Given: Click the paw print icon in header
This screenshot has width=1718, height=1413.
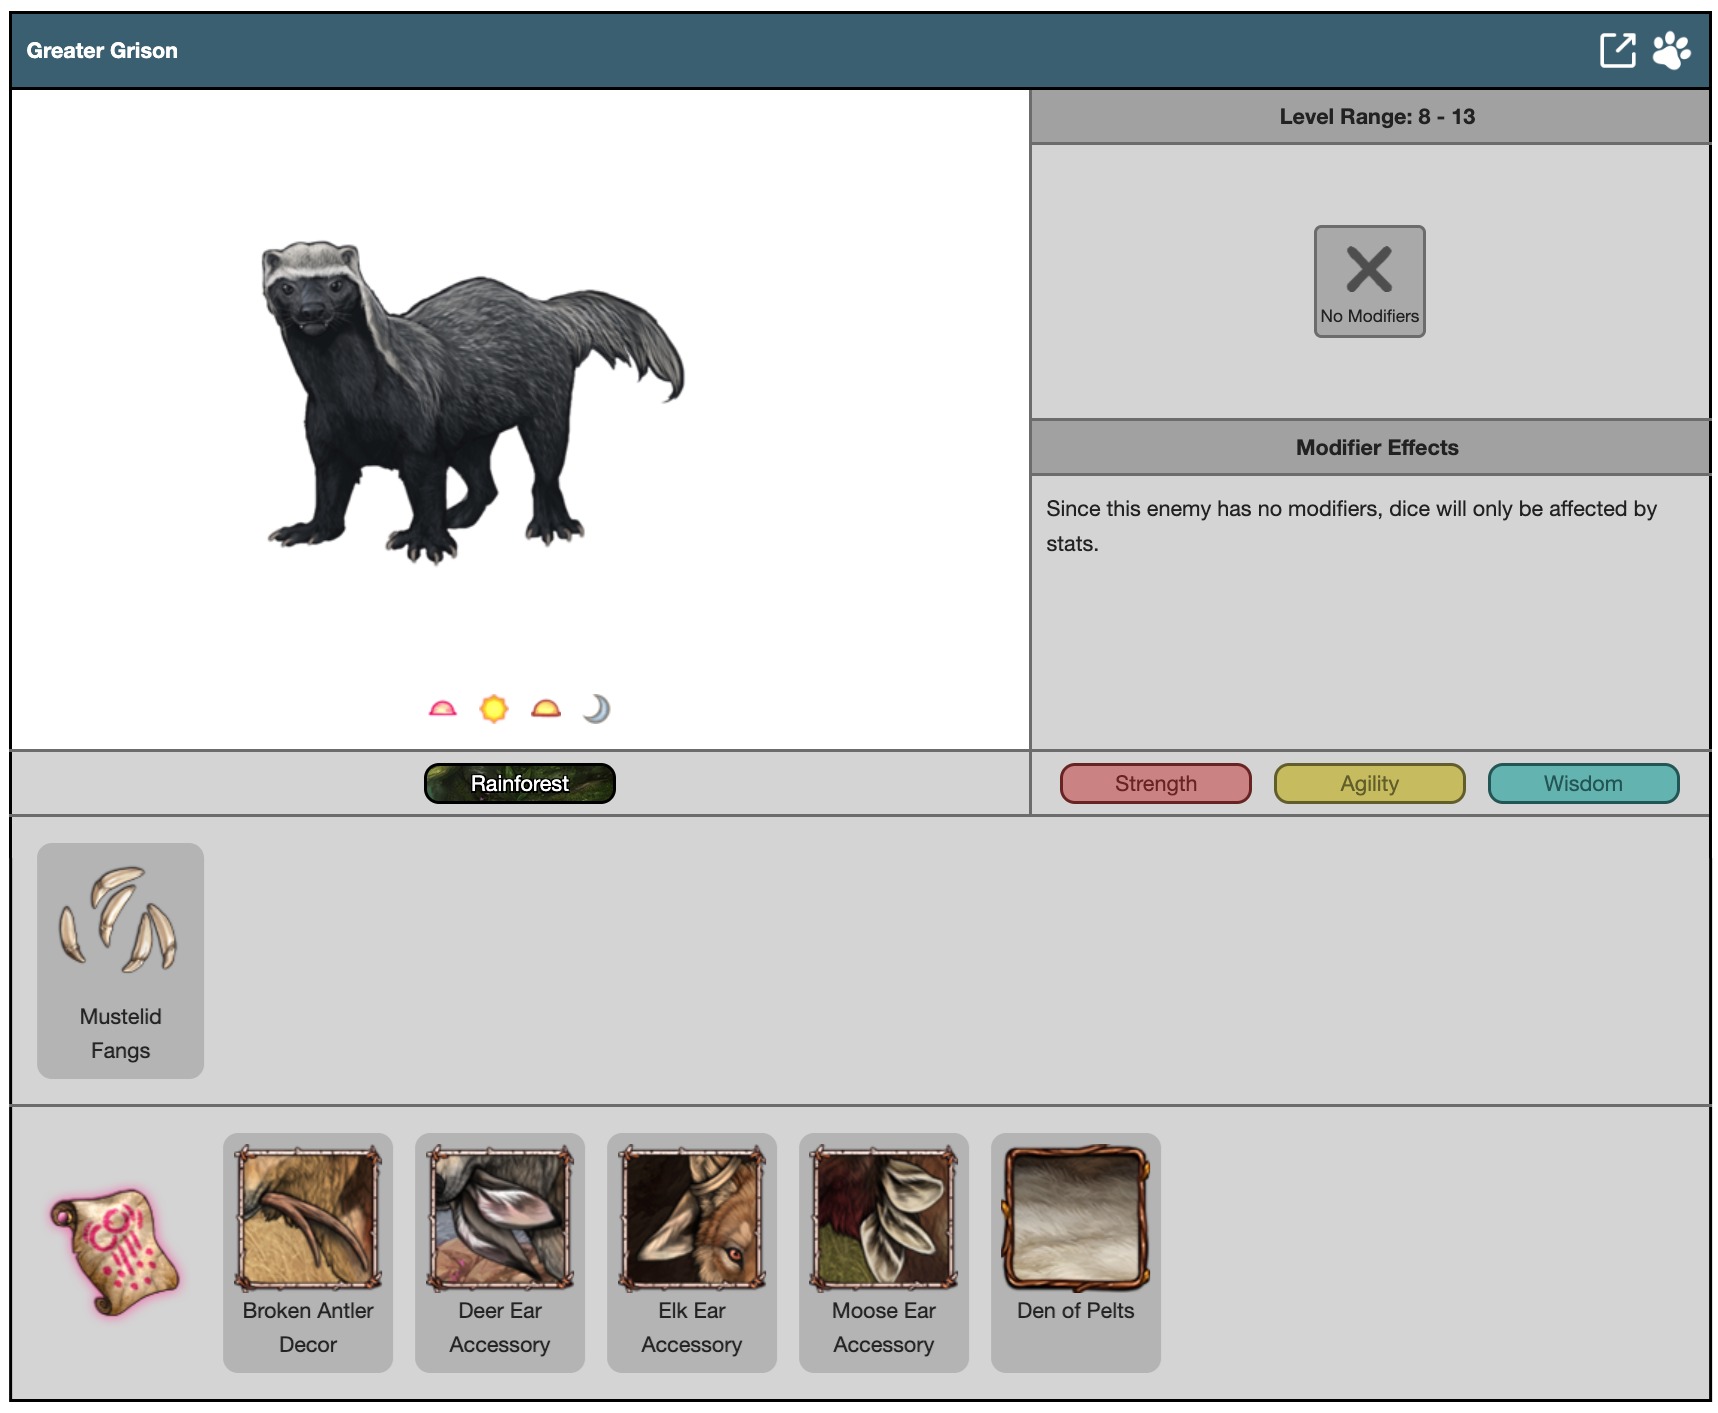Looking at the screenshot, I should coord(1671,50).
